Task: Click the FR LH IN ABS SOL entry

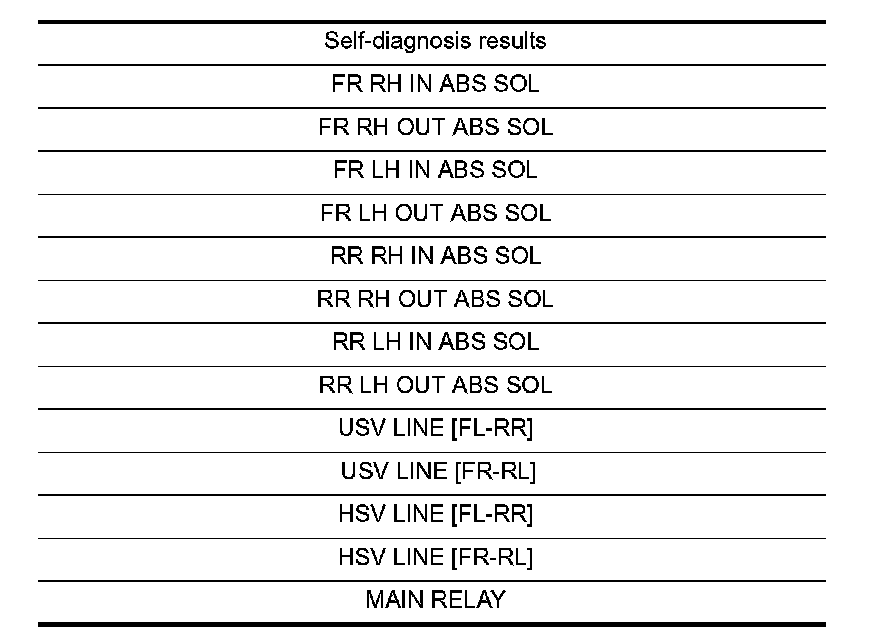Action: pos(435,171)
